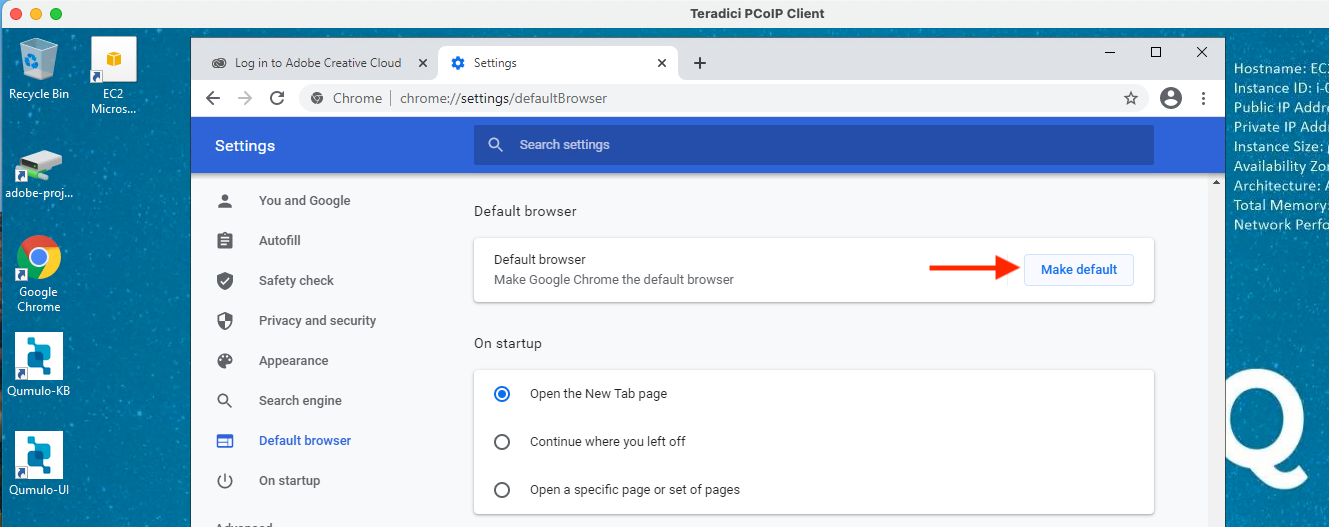Click the You and Google person icon
The width and height of the screenshot is (1329, 527).
pos(225,201)
